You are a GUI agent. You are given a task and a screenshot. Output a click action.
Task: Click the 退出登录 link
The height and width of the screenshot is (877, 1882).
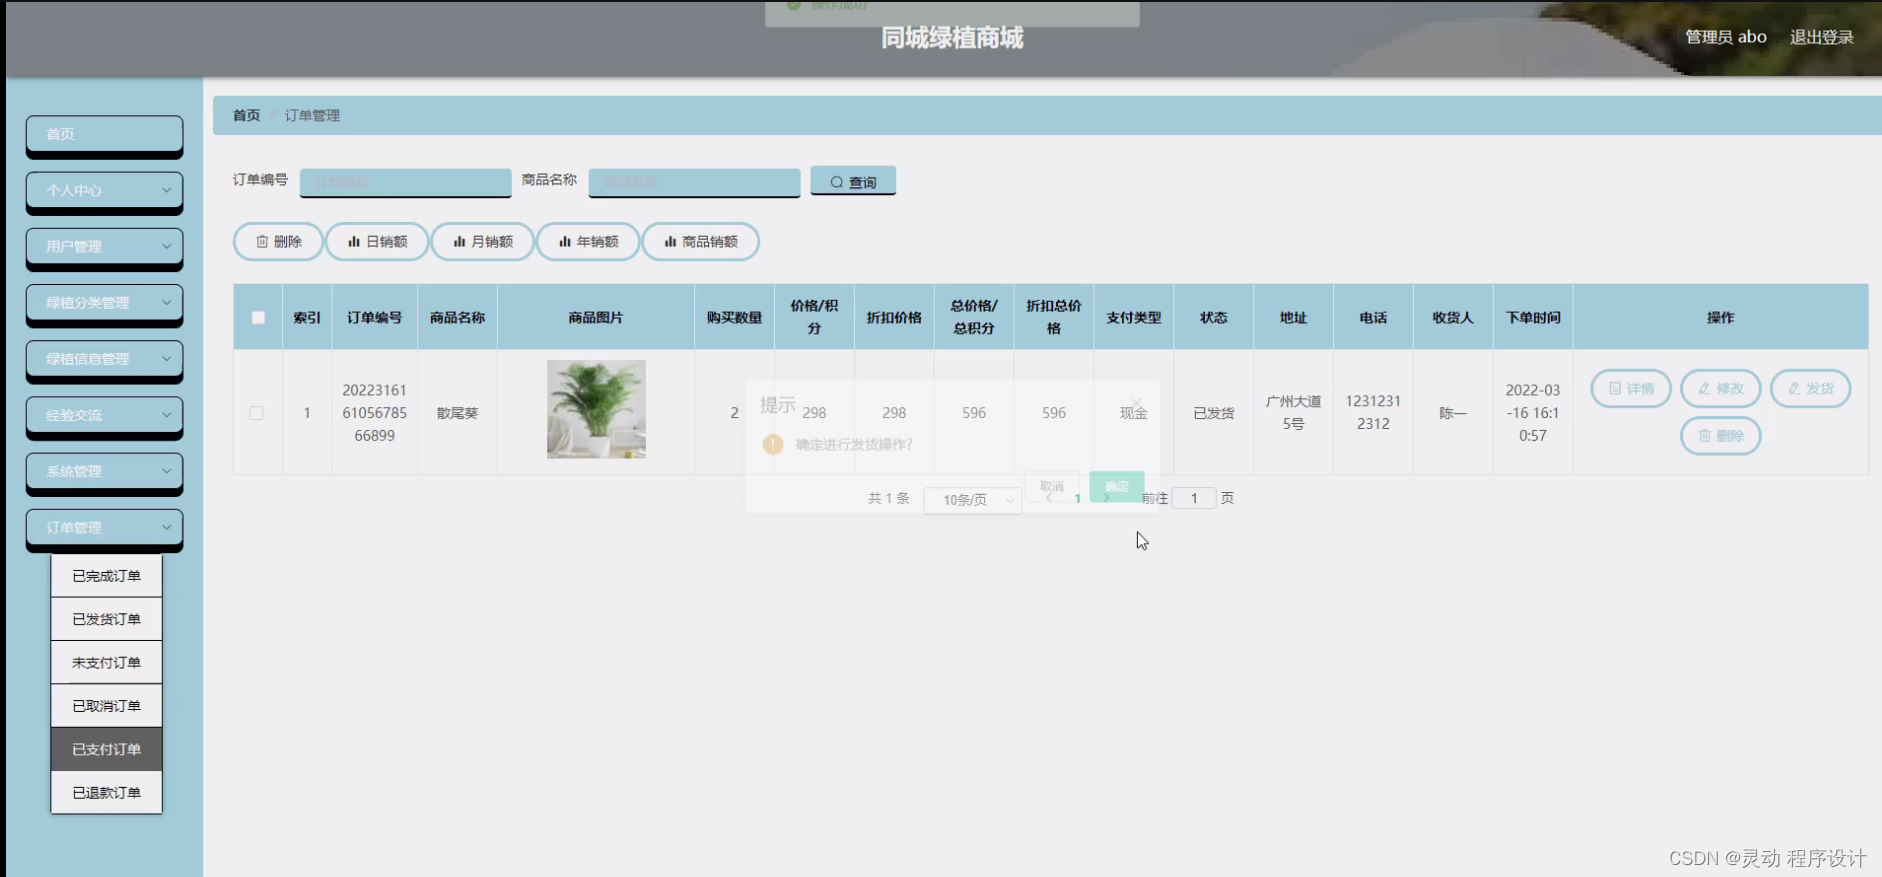click(x=1821, y=37)
